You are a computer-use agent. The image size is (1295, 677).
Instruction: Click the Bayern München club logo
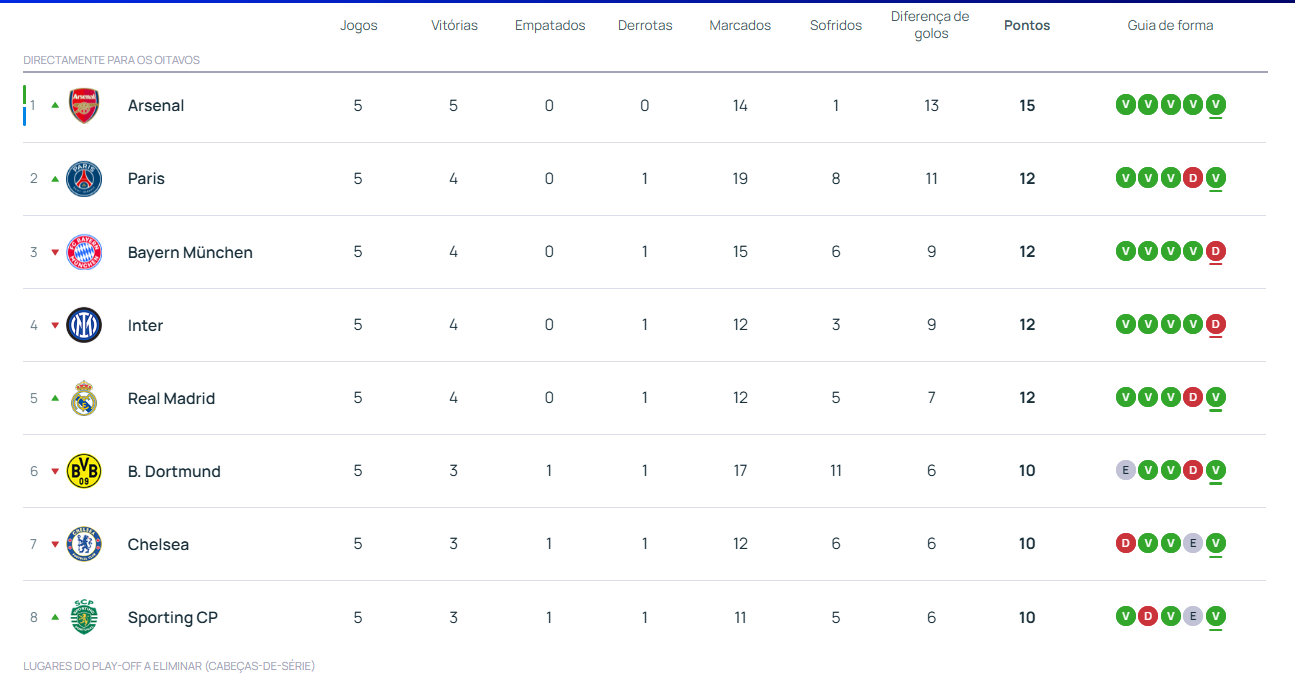84,252
